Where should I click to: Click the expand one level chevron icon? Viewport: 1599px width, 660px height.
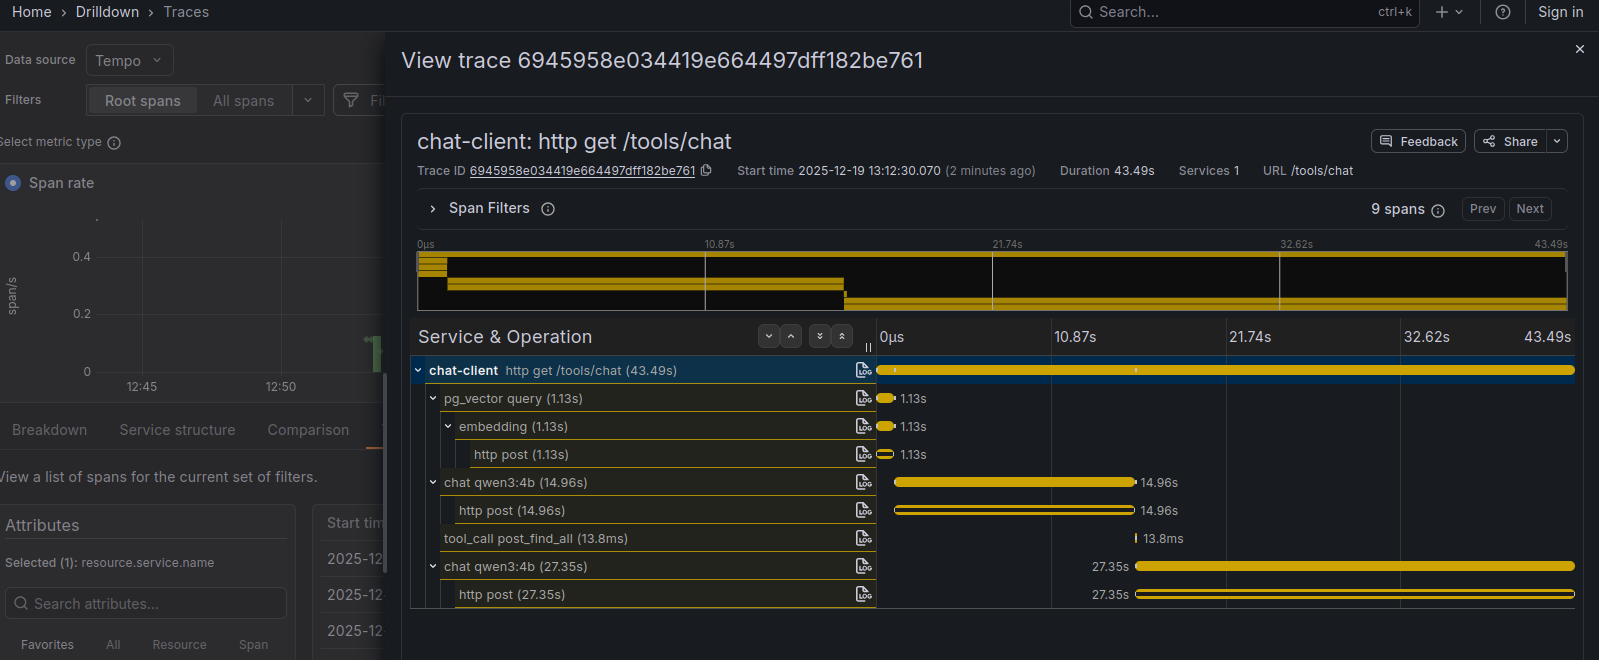(x=769, y=337)
